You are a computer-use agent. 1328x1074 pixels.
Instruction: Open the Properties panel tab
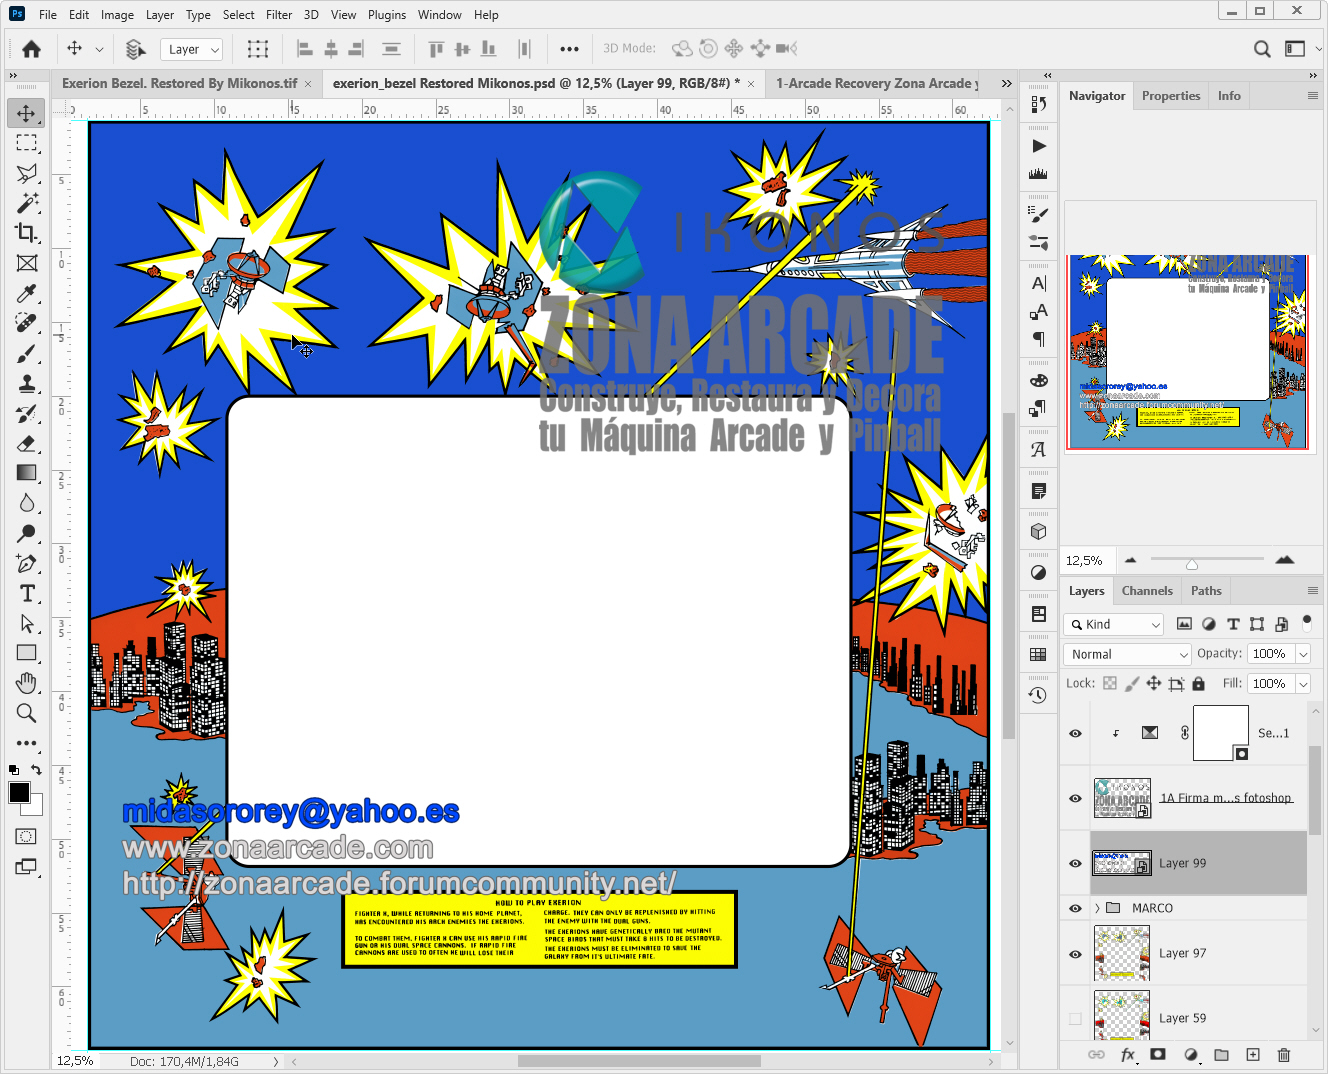click(x=1170, y=96)
